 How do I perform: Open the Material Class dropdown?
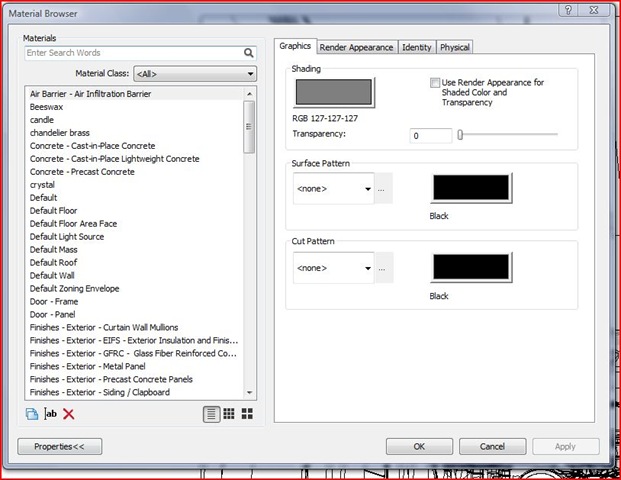pos(195,74)
